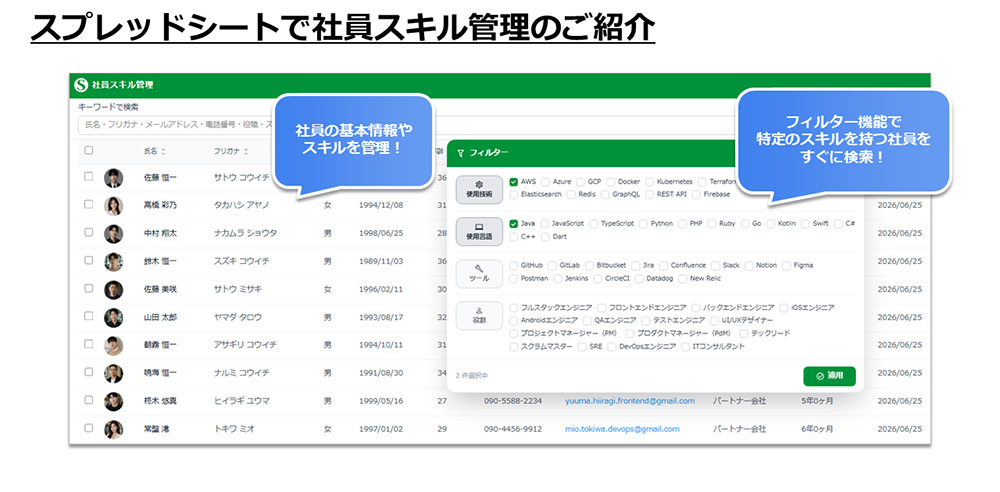Select the 使用言語 filter category button
The height and width of the screenshot is (492, 1000).
[x=479, y=231]
